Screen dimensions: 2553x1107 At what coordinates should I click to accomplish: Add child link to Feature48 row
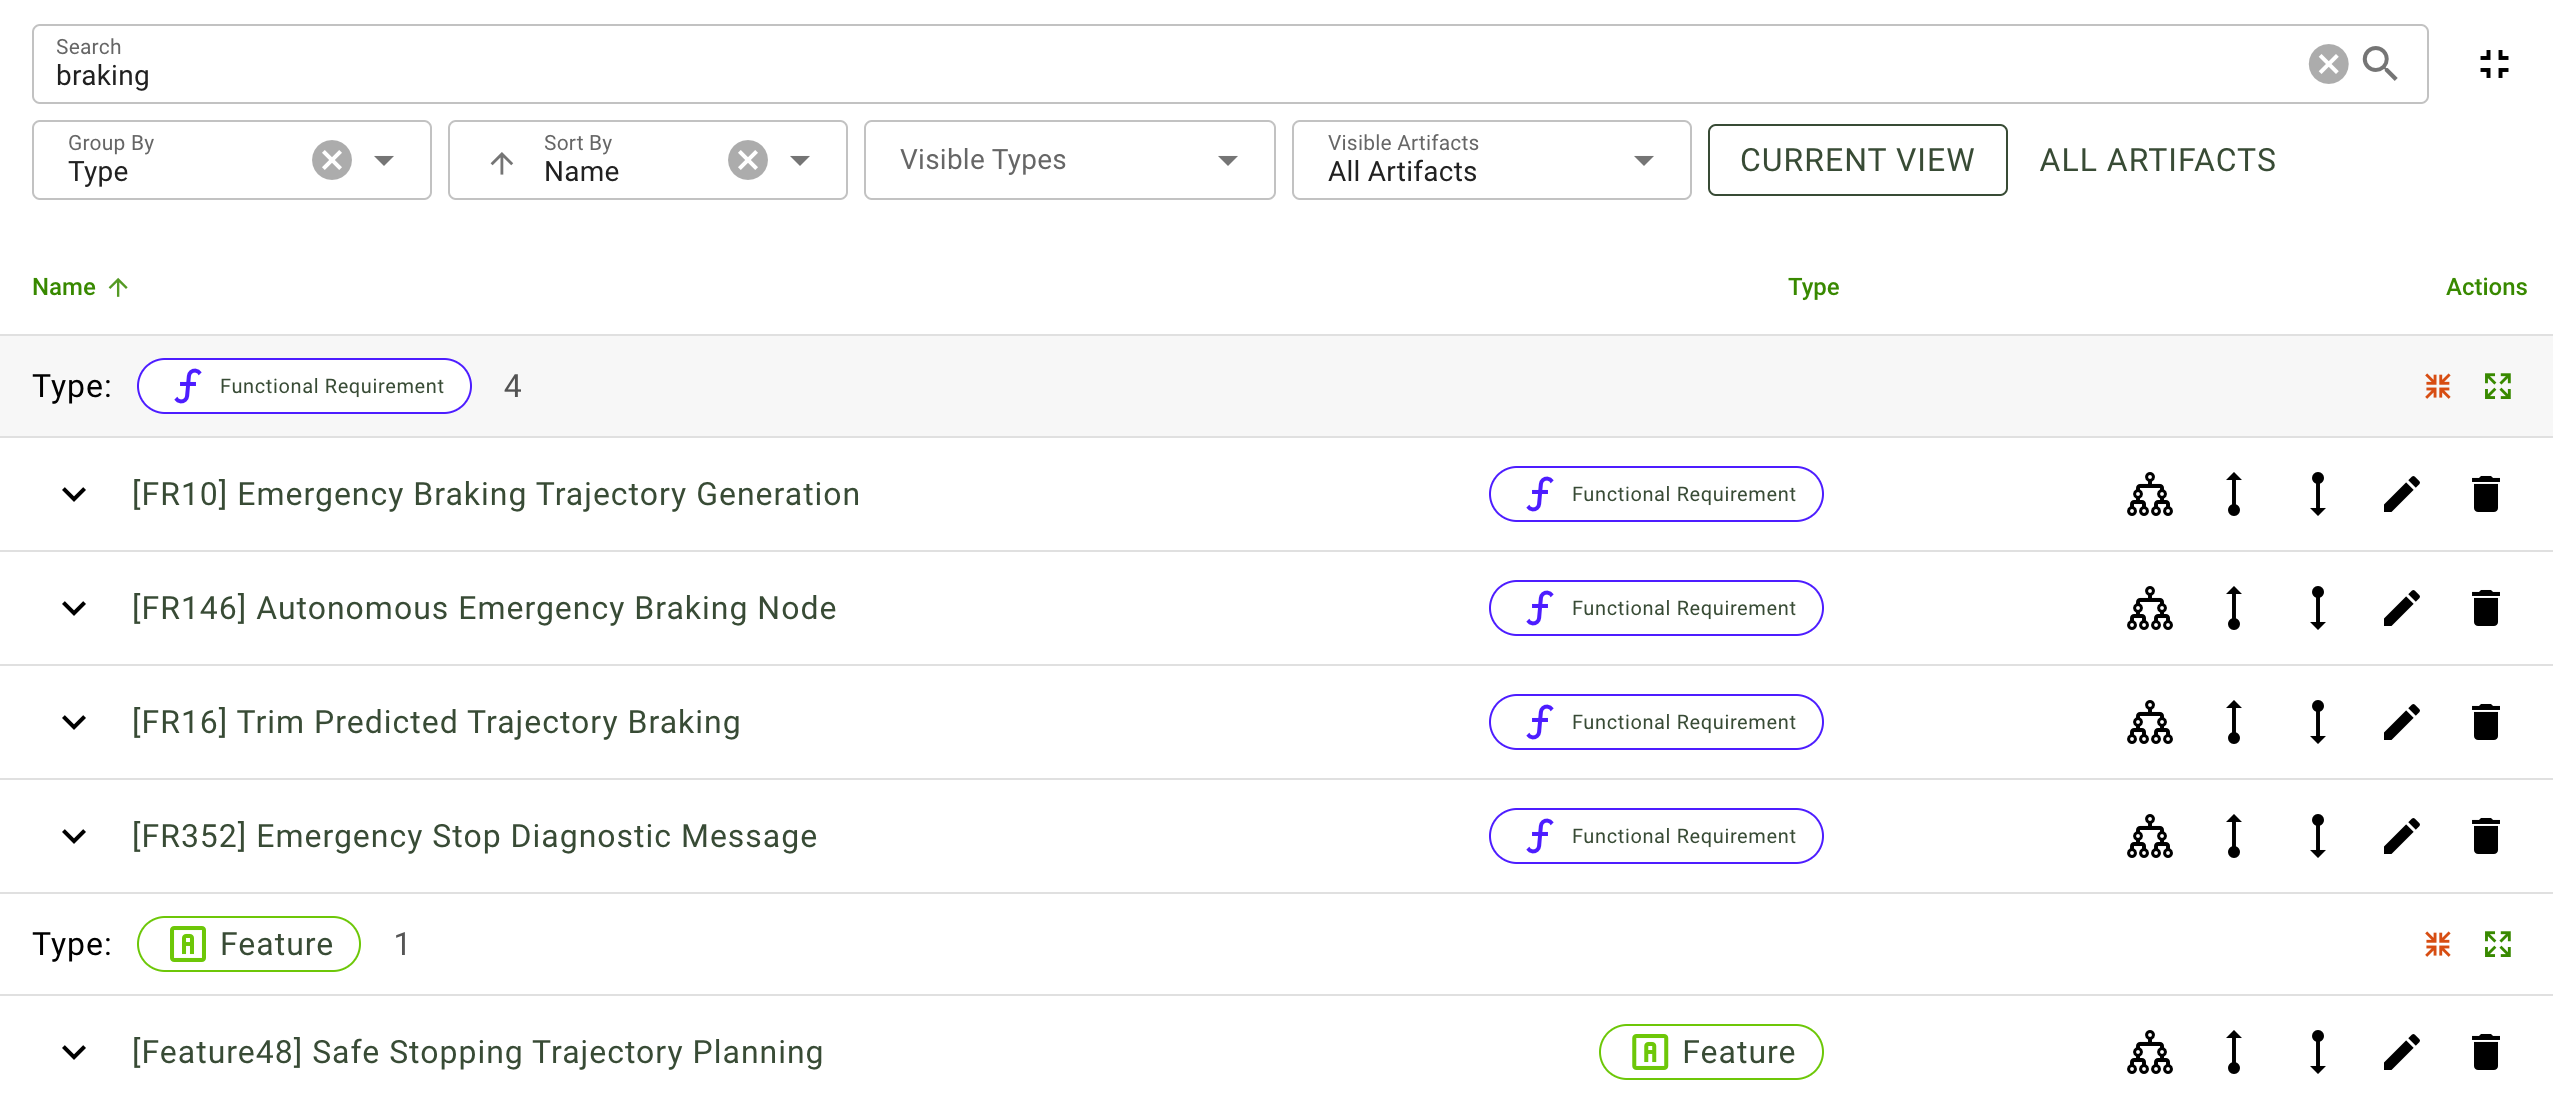[x=2317, y=1052]
